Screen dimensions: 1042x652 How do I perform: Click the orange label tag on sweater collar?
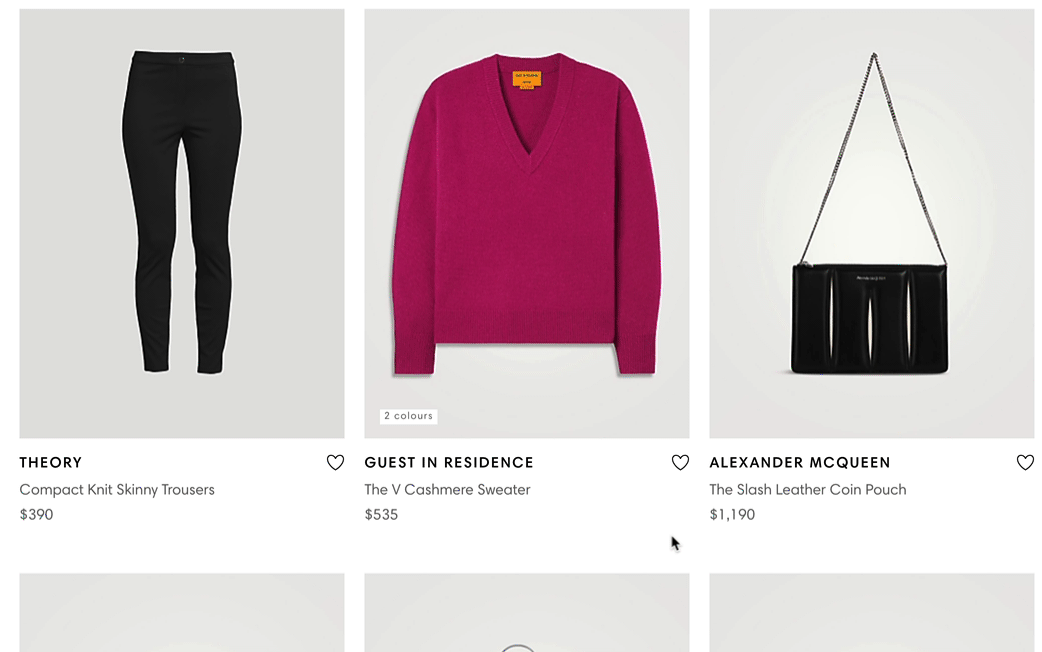526,79
